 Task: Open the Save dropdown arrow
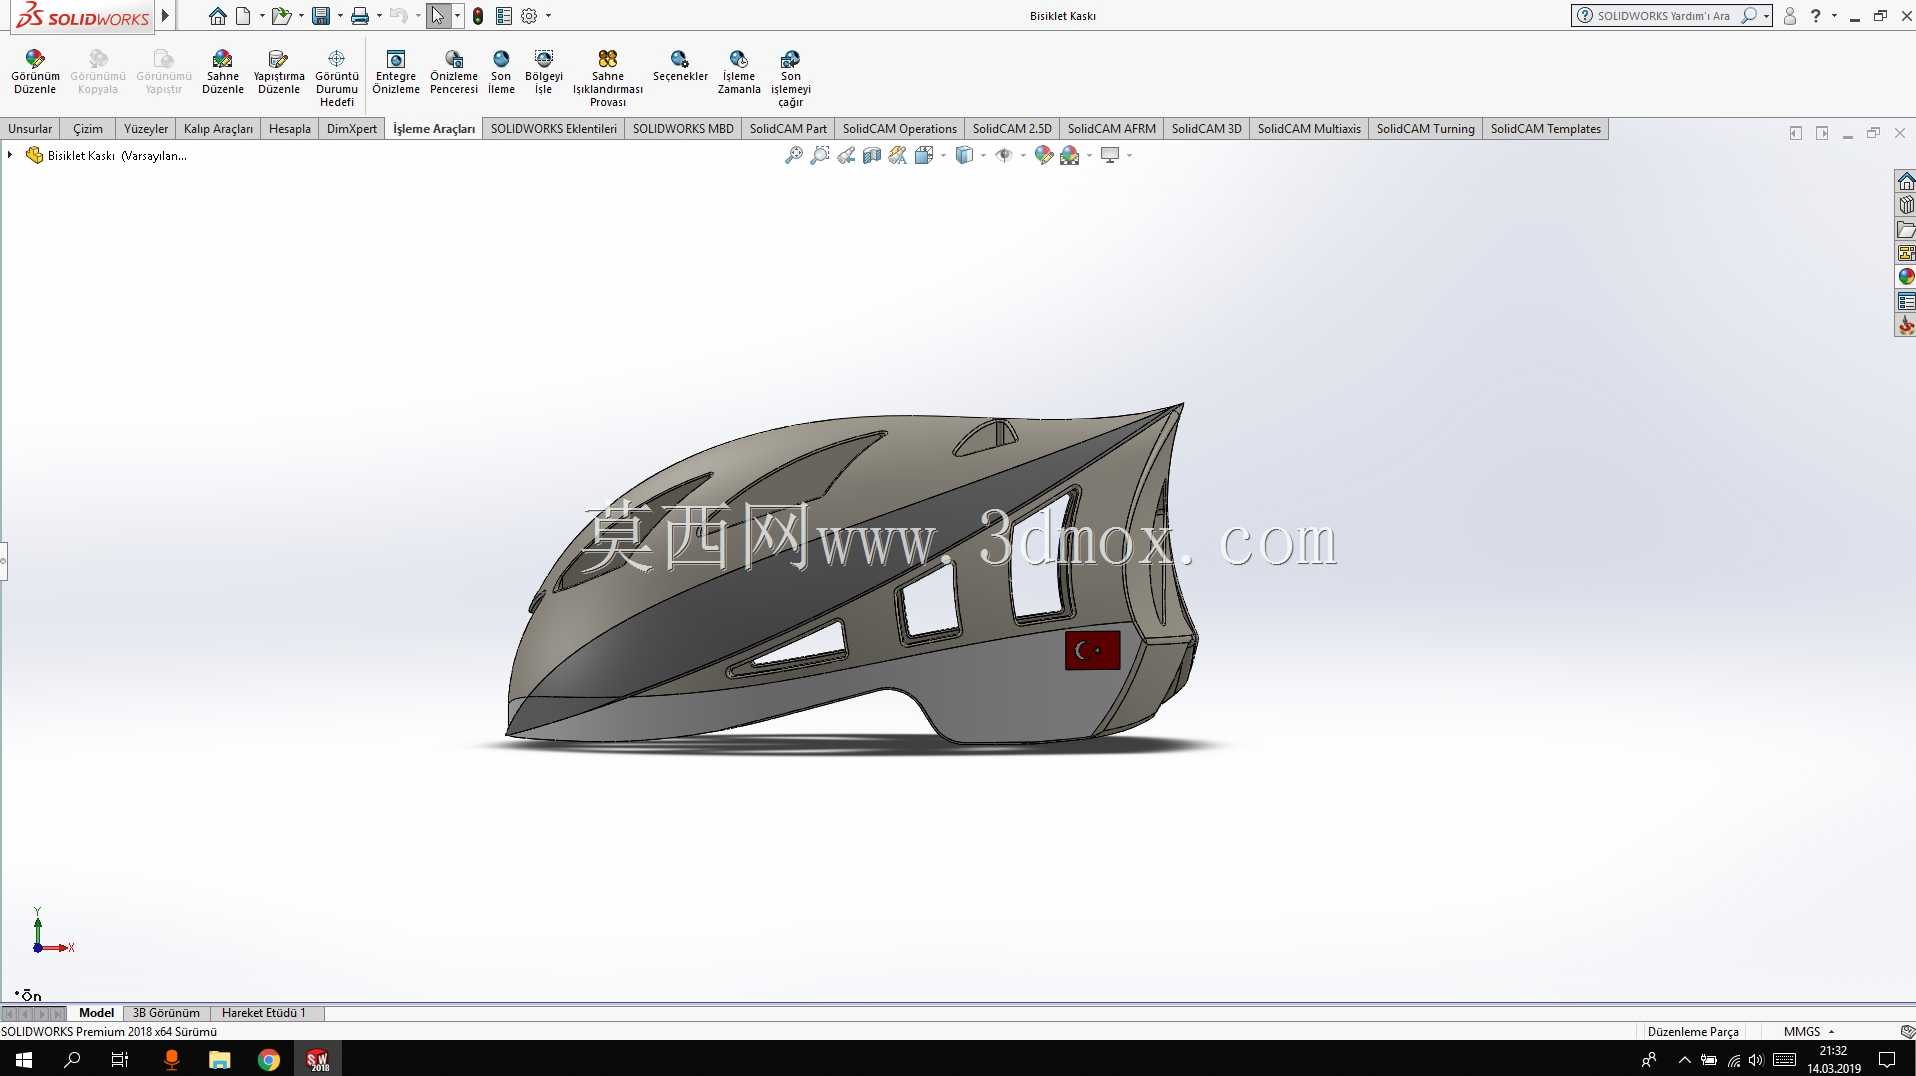pyautogui.click(x=340, y=16)
